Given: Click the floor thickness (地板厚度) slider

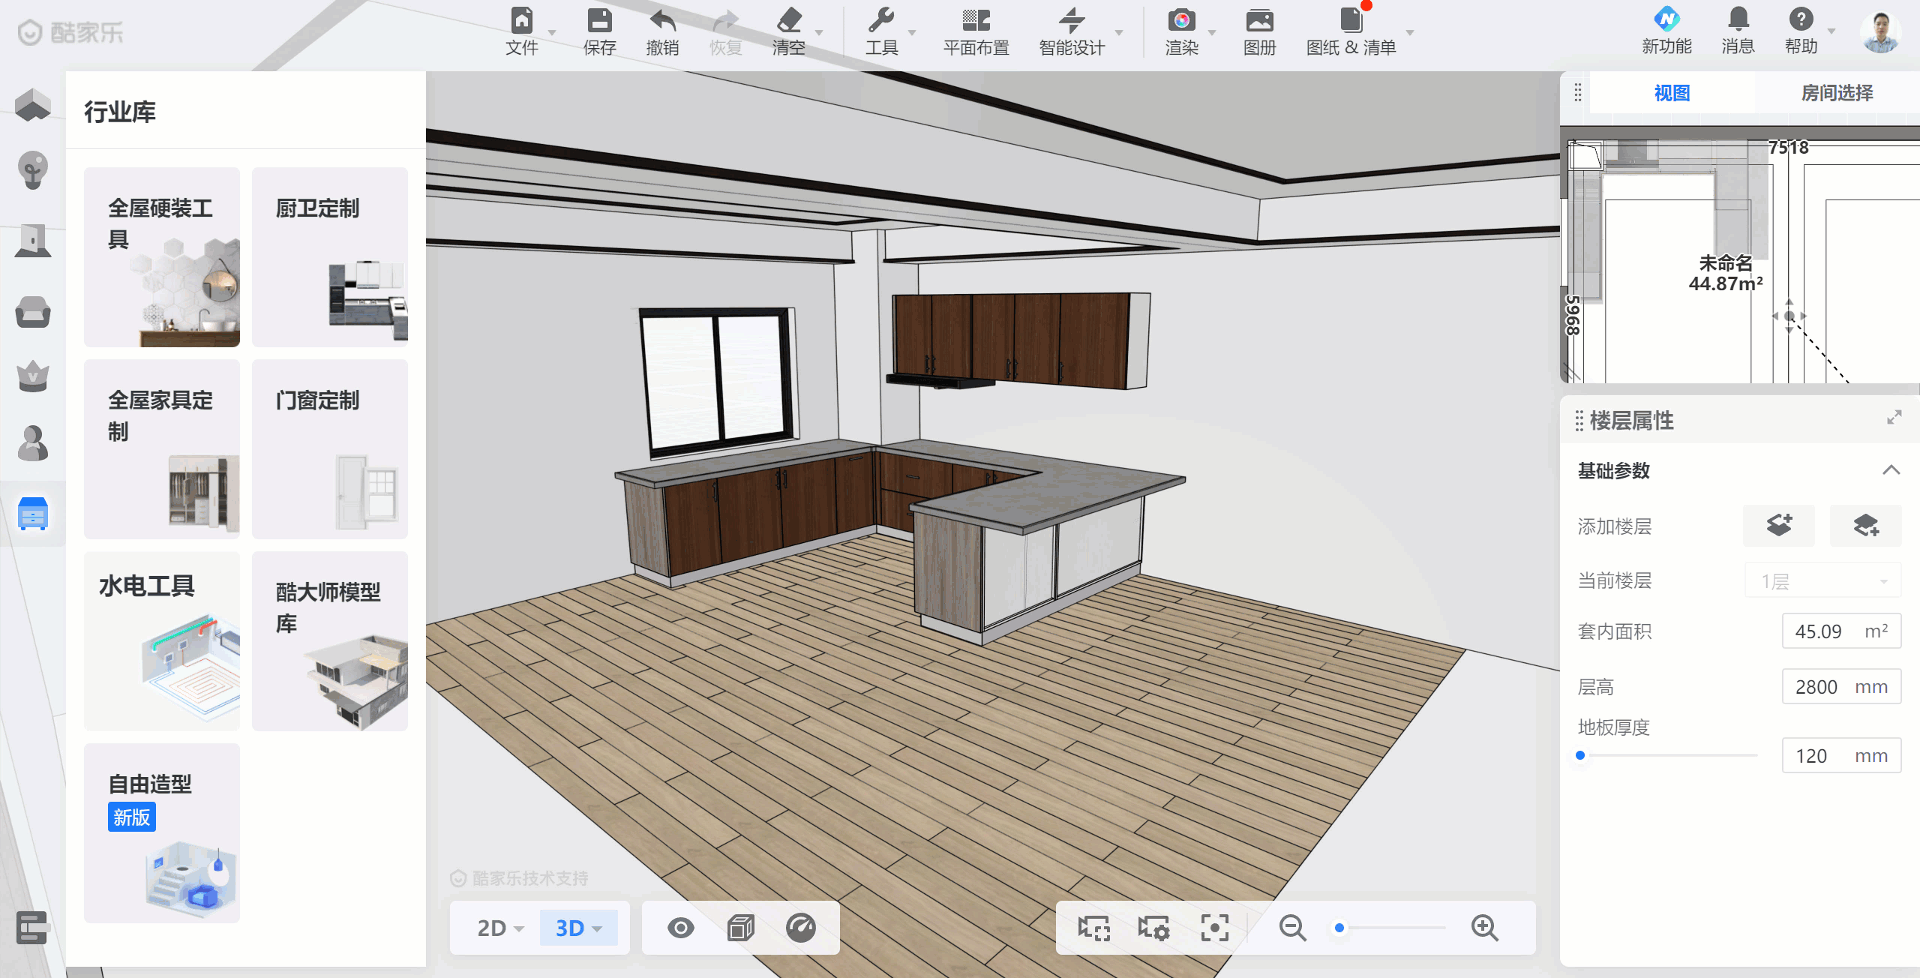Looking at the screenshot, I should coord(1667,755).
